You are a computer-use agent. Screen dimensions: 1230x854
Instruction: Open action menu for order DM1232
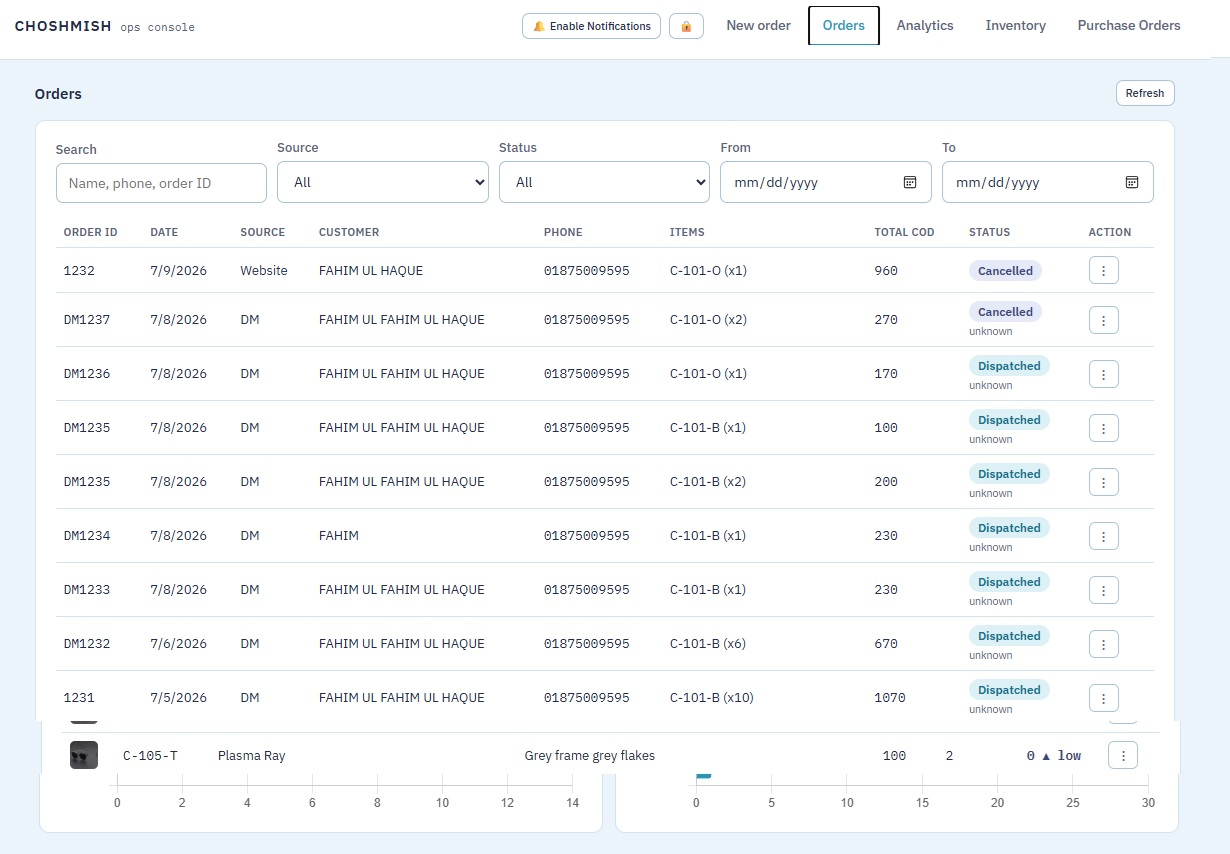tap(1103, 644)
